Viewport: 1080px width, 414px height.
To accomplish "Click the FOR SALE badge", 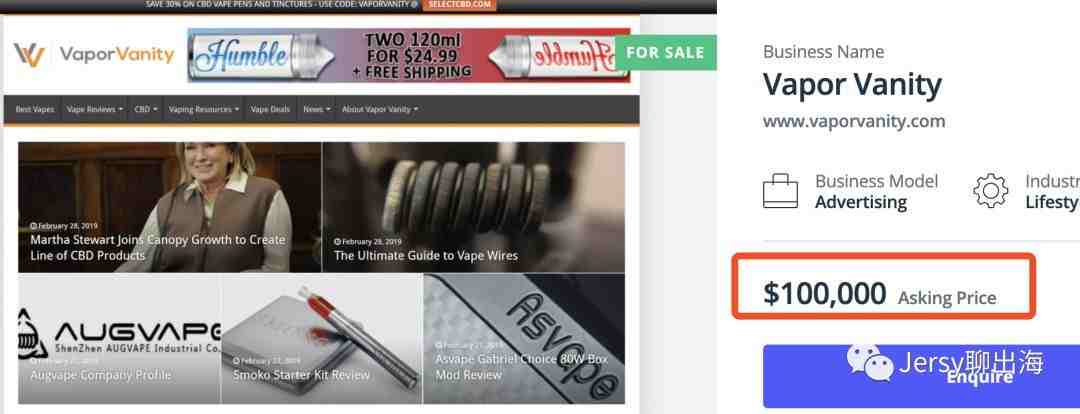I will [x=665, y=53].
